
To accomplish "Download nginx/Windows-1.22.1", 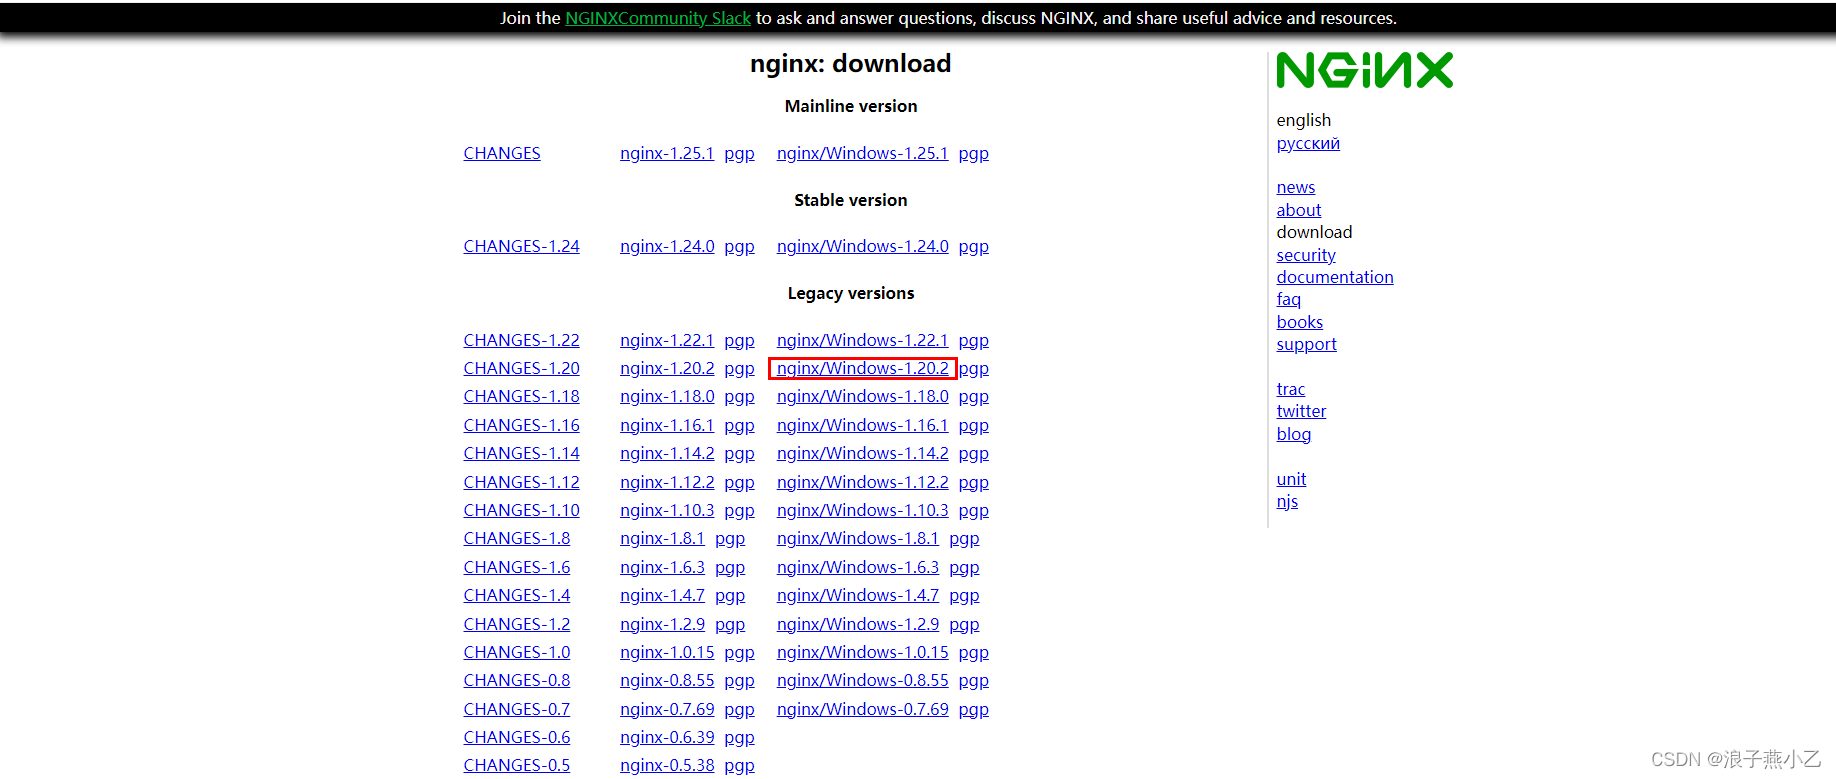I will click(862, 340).
